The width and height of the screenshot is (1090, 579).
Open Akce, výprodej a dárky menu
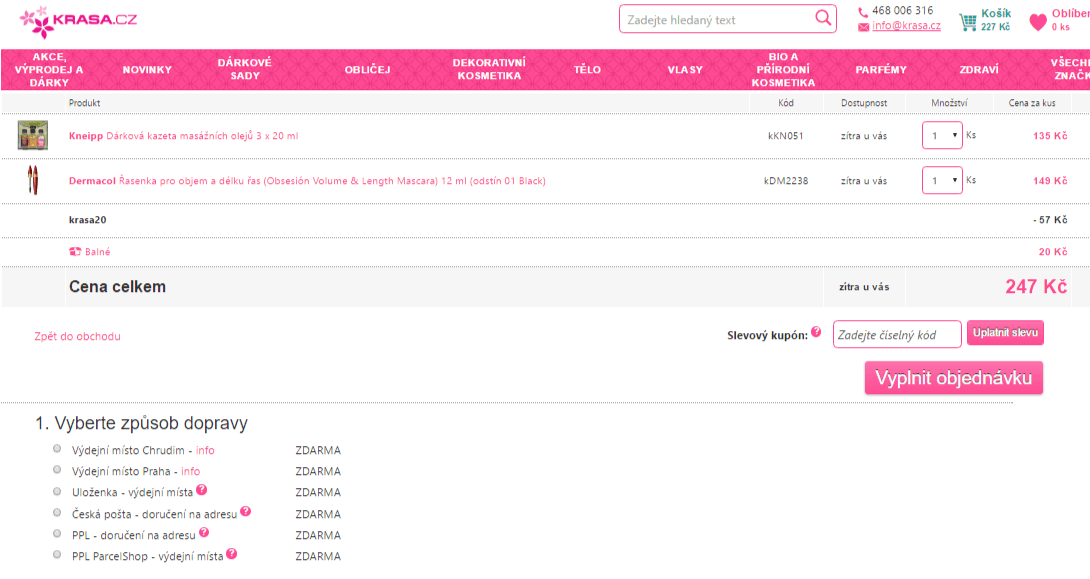click(49, 70)
